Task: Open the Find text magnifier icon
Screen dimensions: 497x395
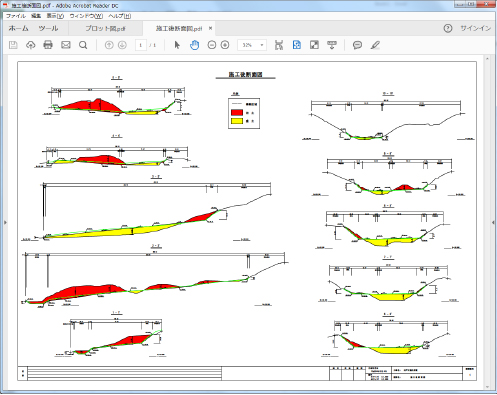Action: click(x=83, y=45)
